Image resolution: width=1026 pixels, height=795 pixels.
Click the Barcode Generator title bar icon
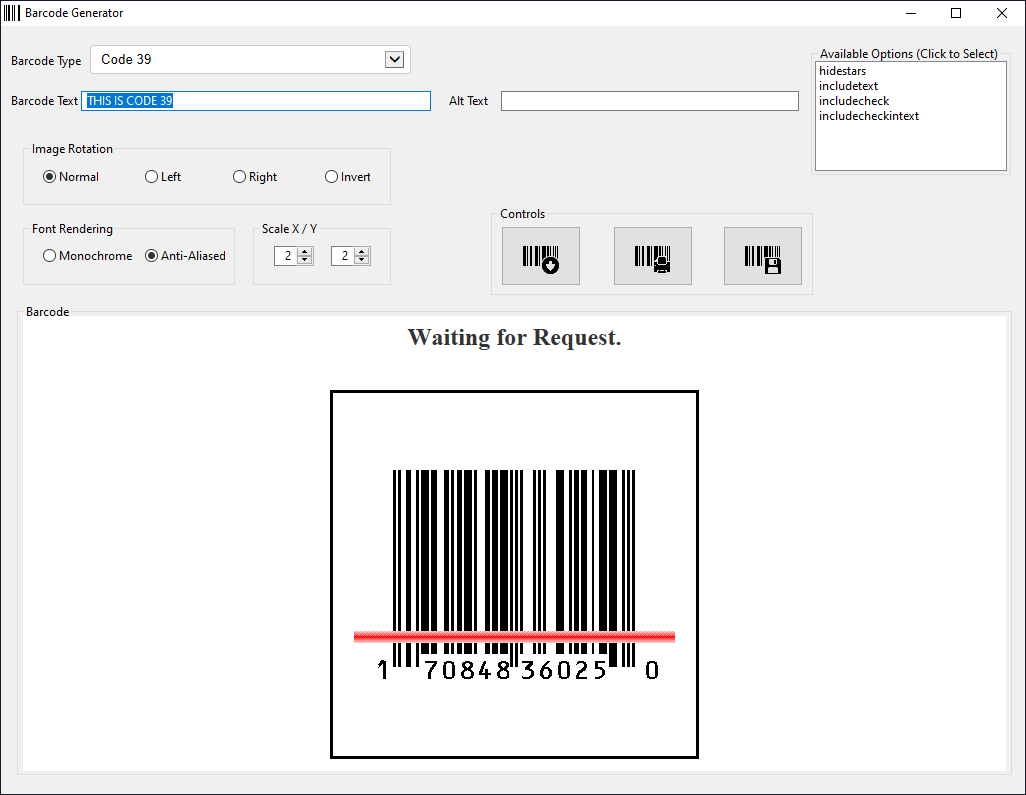12,13
